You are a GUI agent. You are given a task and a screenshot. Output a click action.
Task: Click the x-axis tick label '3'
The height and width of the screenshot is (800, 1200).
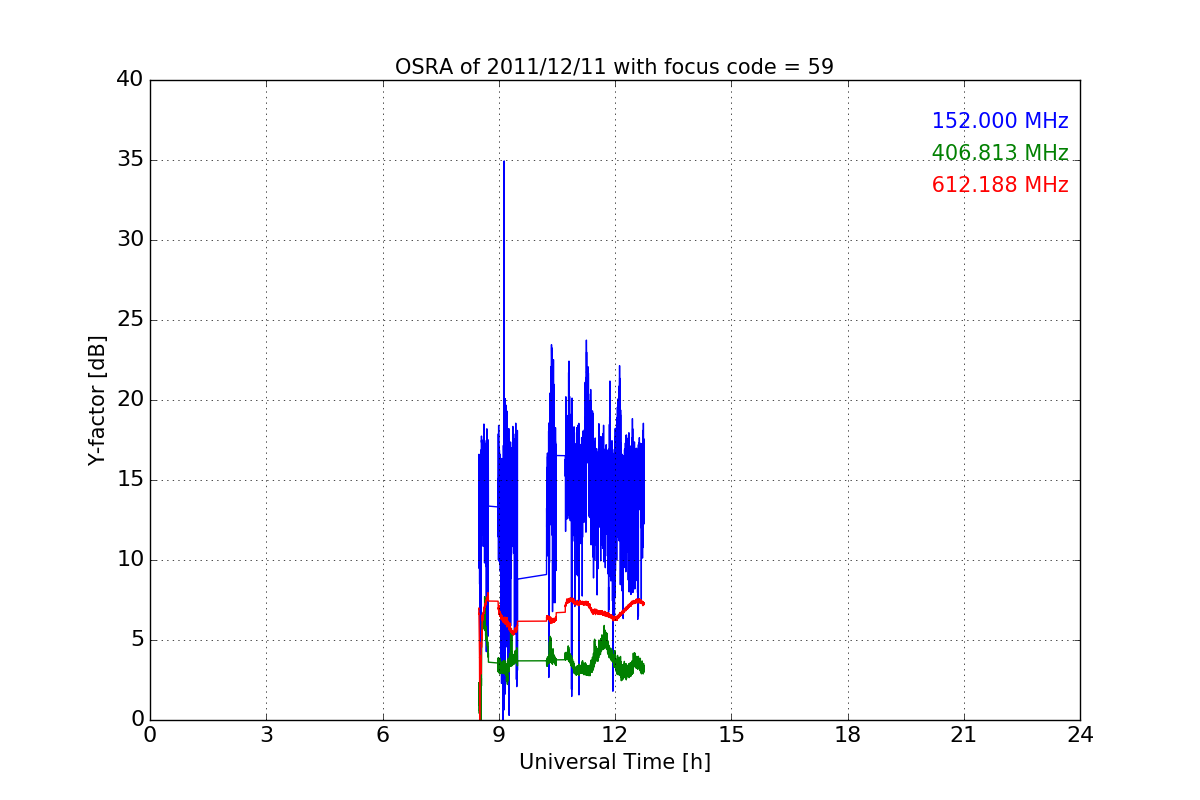[x=266, y=735]
